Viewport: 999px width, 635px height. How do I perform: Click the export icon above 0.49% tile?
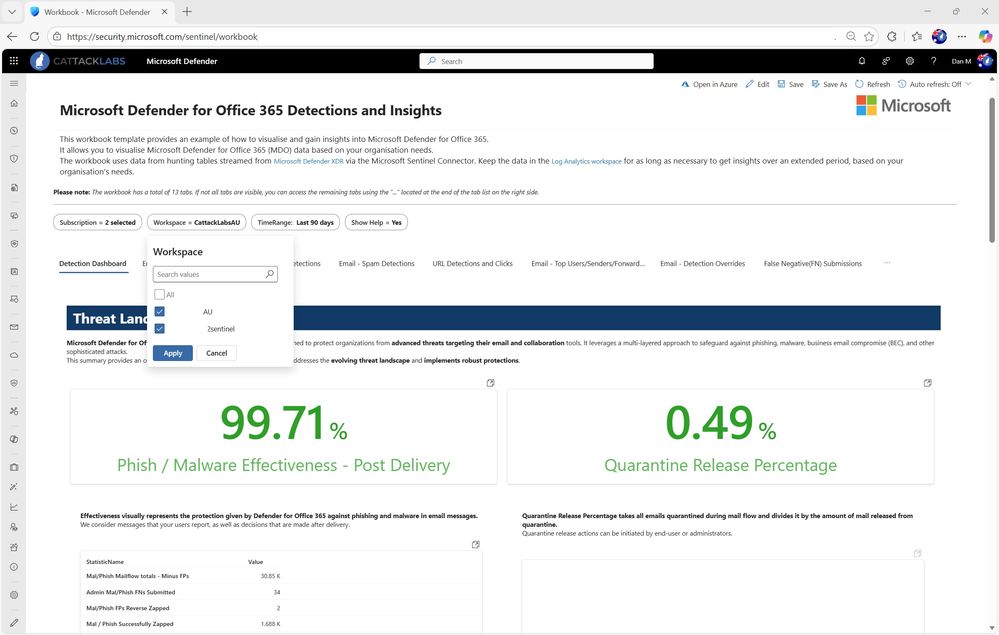[928, 383]
